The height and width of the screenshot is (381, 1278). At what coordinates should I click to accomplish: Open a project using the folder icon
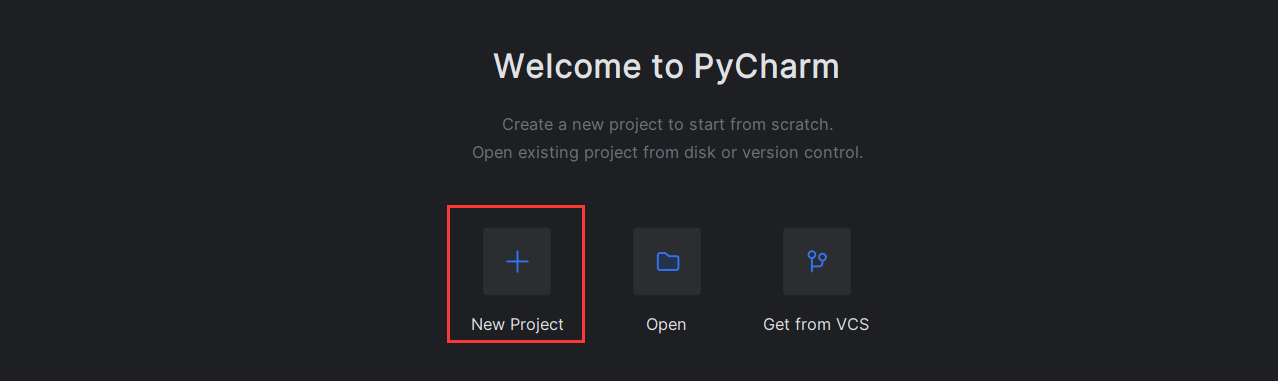pyautogui.click(x=667, y=262)
